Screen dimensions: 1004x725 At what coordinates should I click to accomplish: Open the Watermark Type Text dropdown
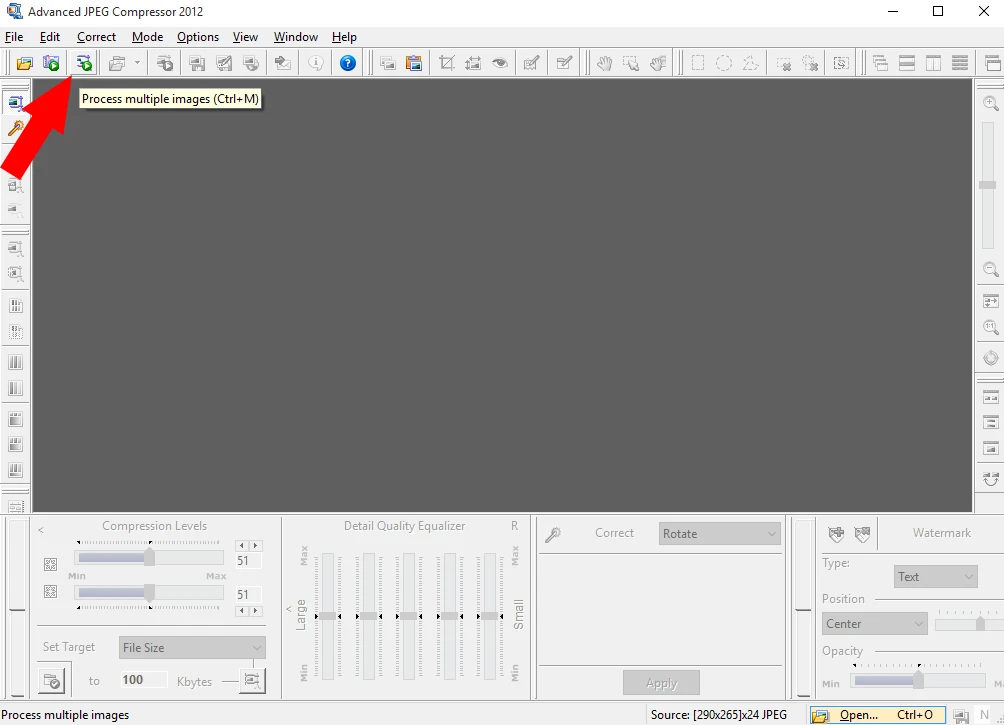coord(935,576)
